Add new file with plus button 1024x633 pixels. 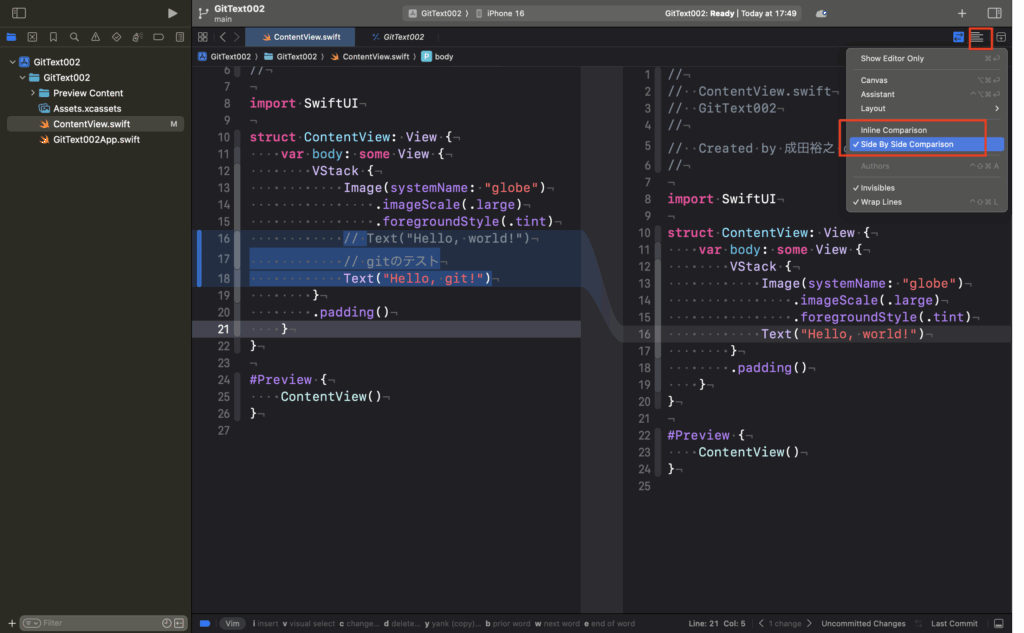(x=12, y=623)
